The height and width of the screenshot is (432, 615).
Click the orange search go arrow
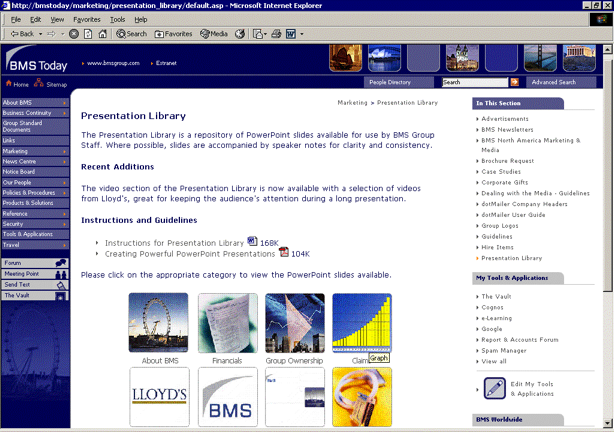click(x=515, y=82)
